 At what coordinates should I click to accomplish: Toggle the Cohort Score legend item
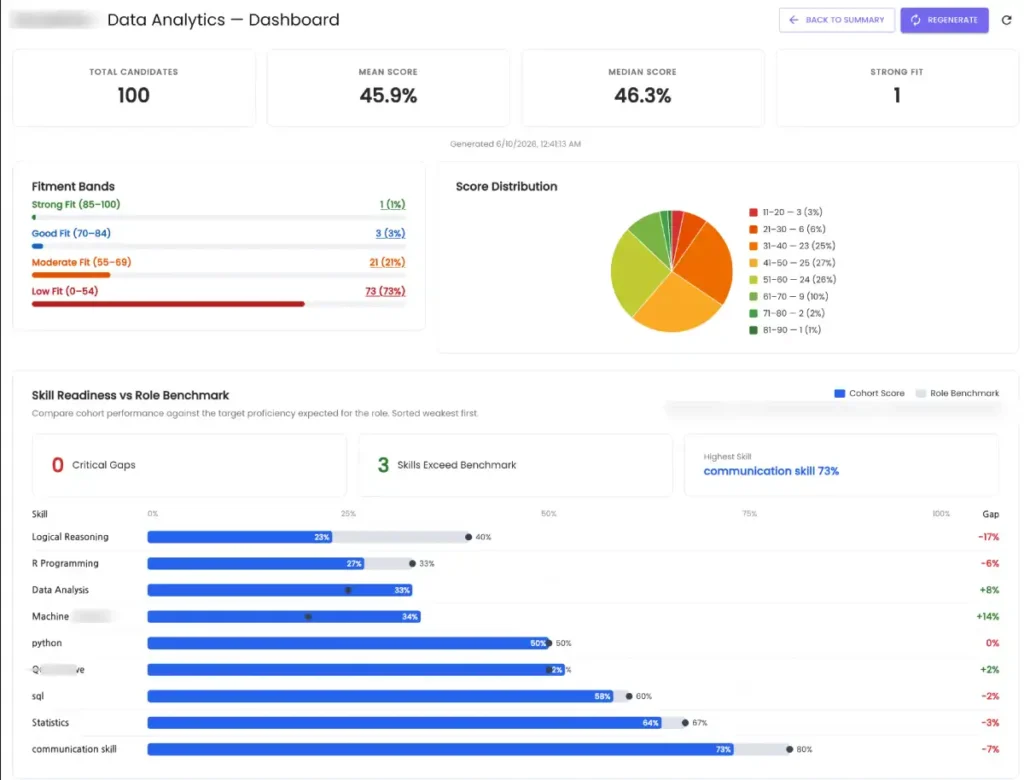[x=869, y=393]
